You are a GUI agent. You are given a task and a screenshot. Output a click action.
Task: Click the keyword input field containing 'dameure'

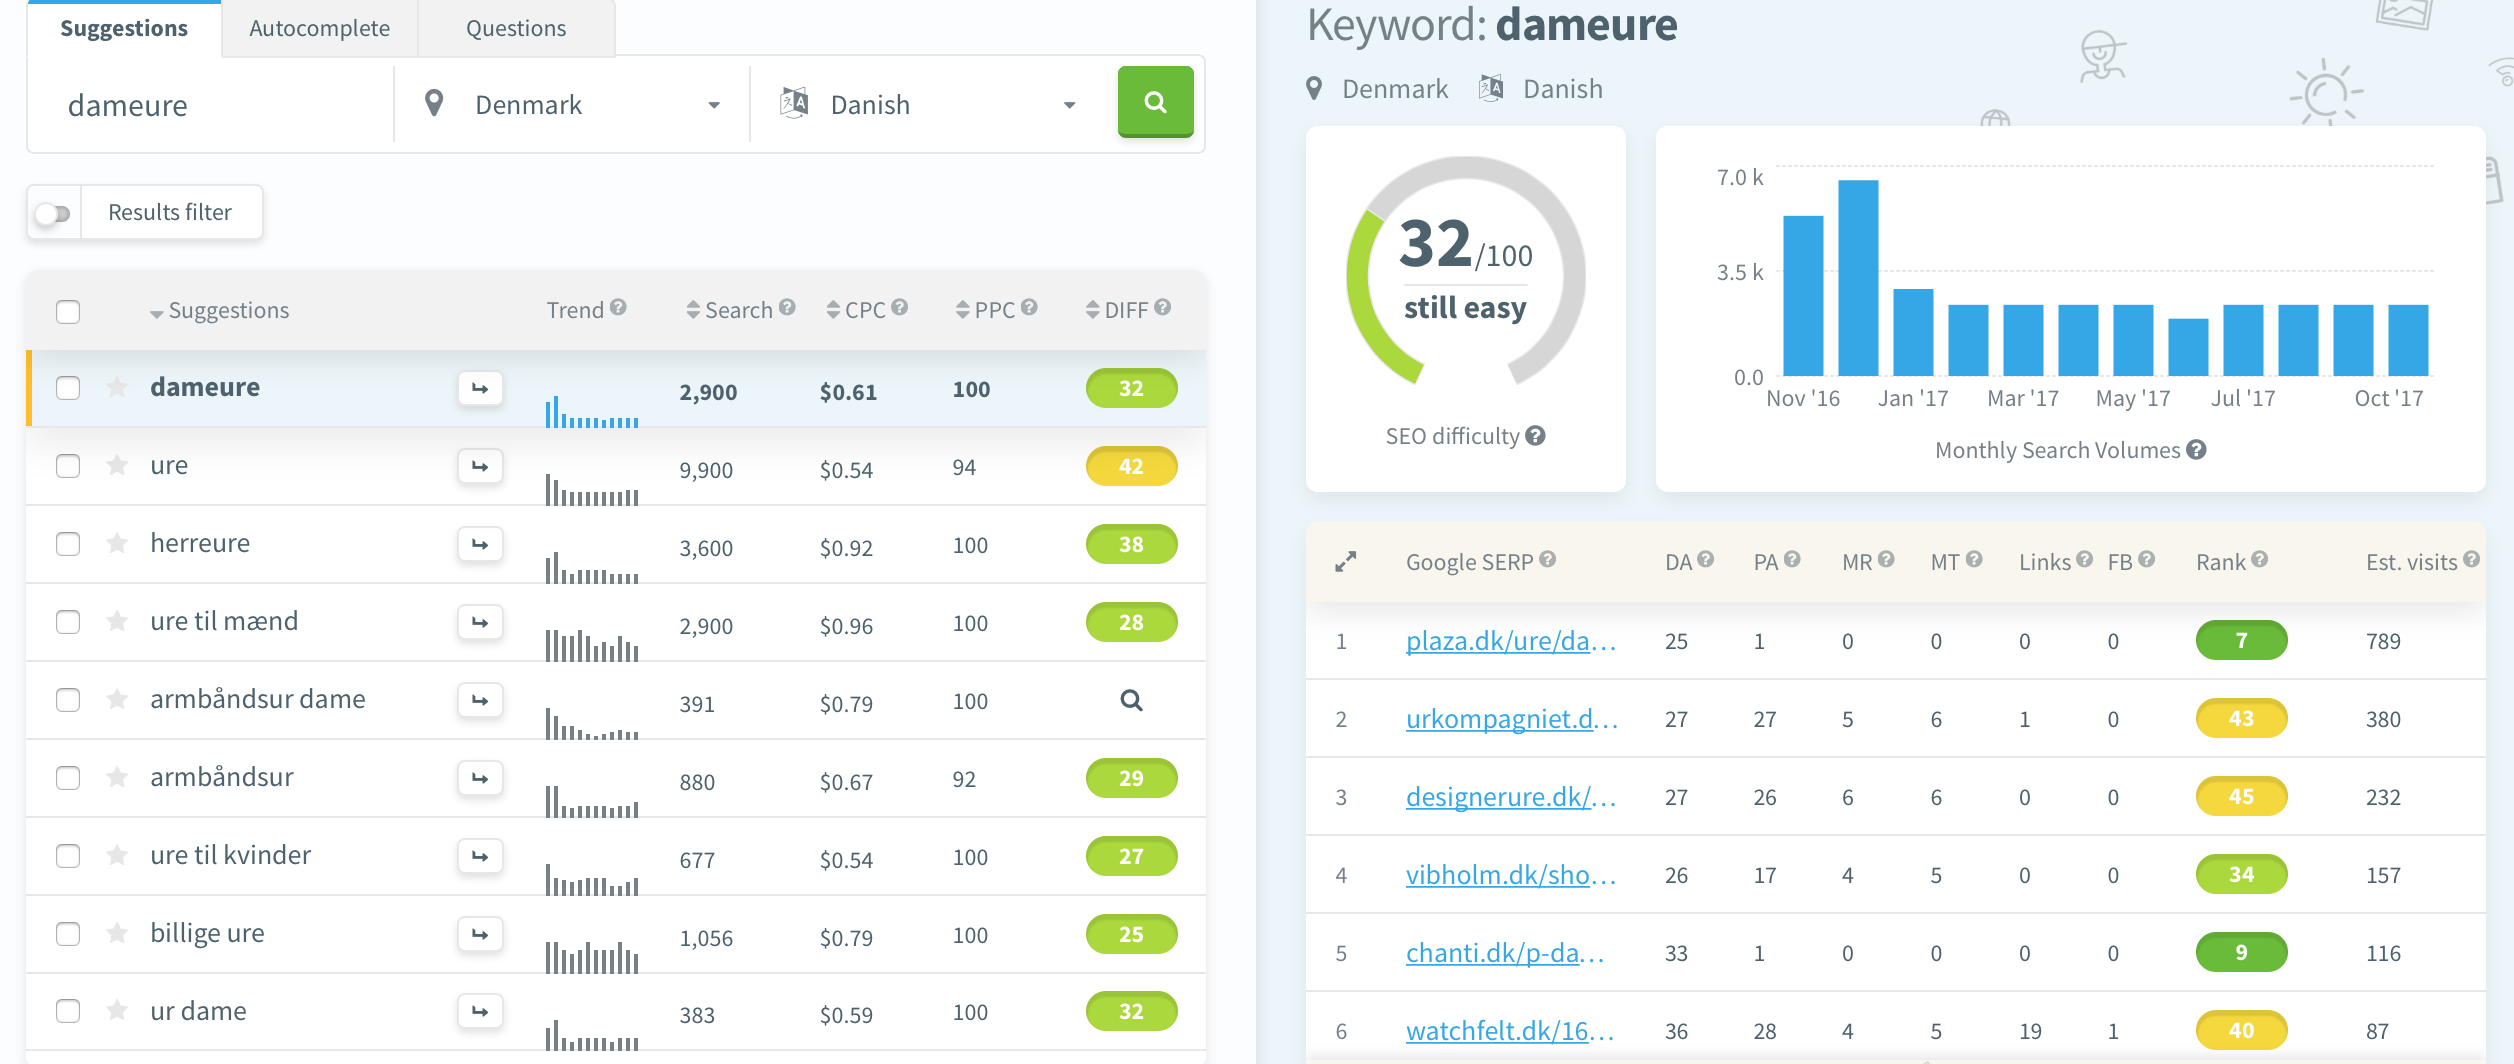click(210, 105)
